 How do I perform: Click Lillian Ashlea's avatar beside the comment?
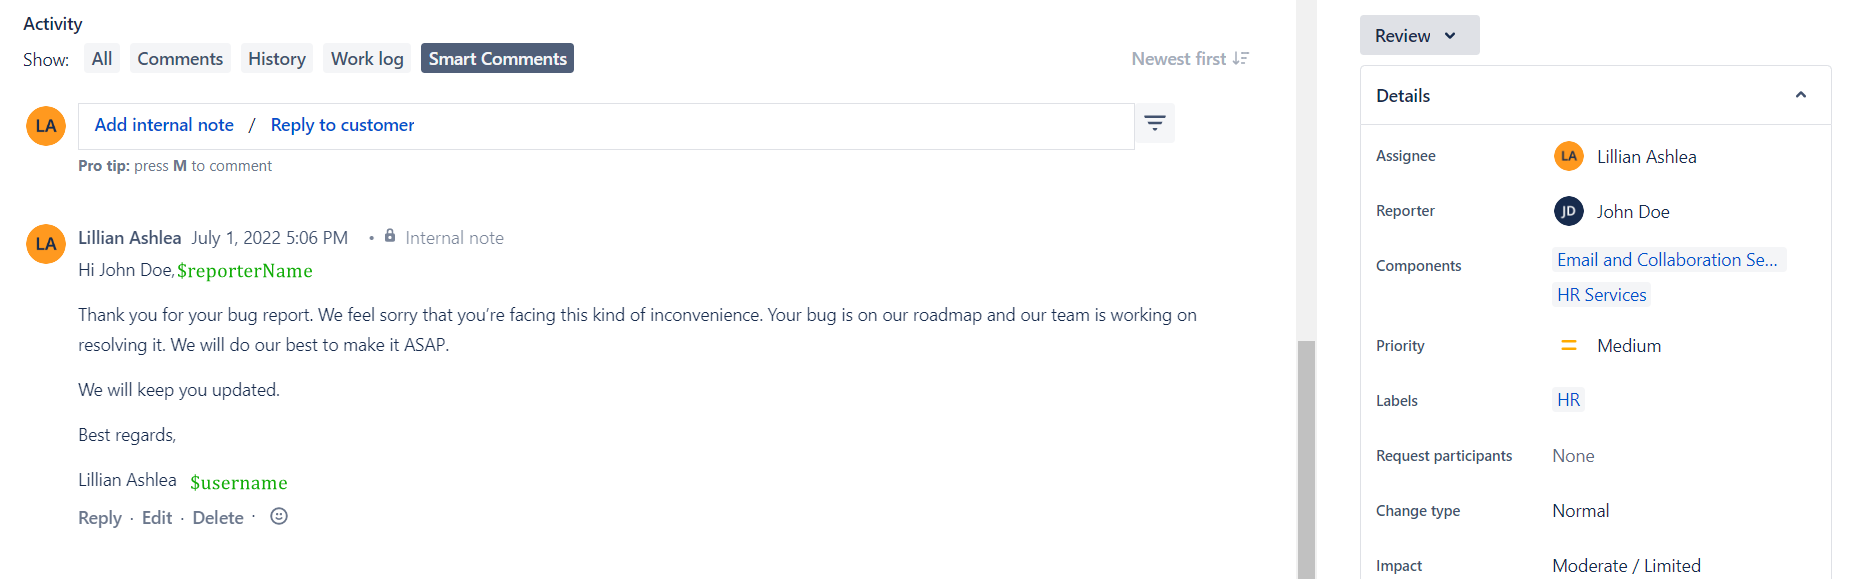coord(46,244)
